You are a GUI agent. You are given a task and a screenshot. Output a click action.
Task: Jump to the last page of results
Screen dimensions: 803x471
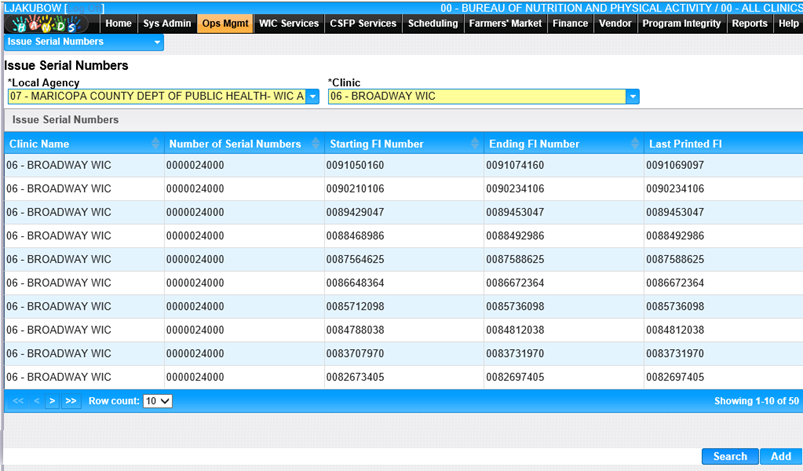[70, 401]
